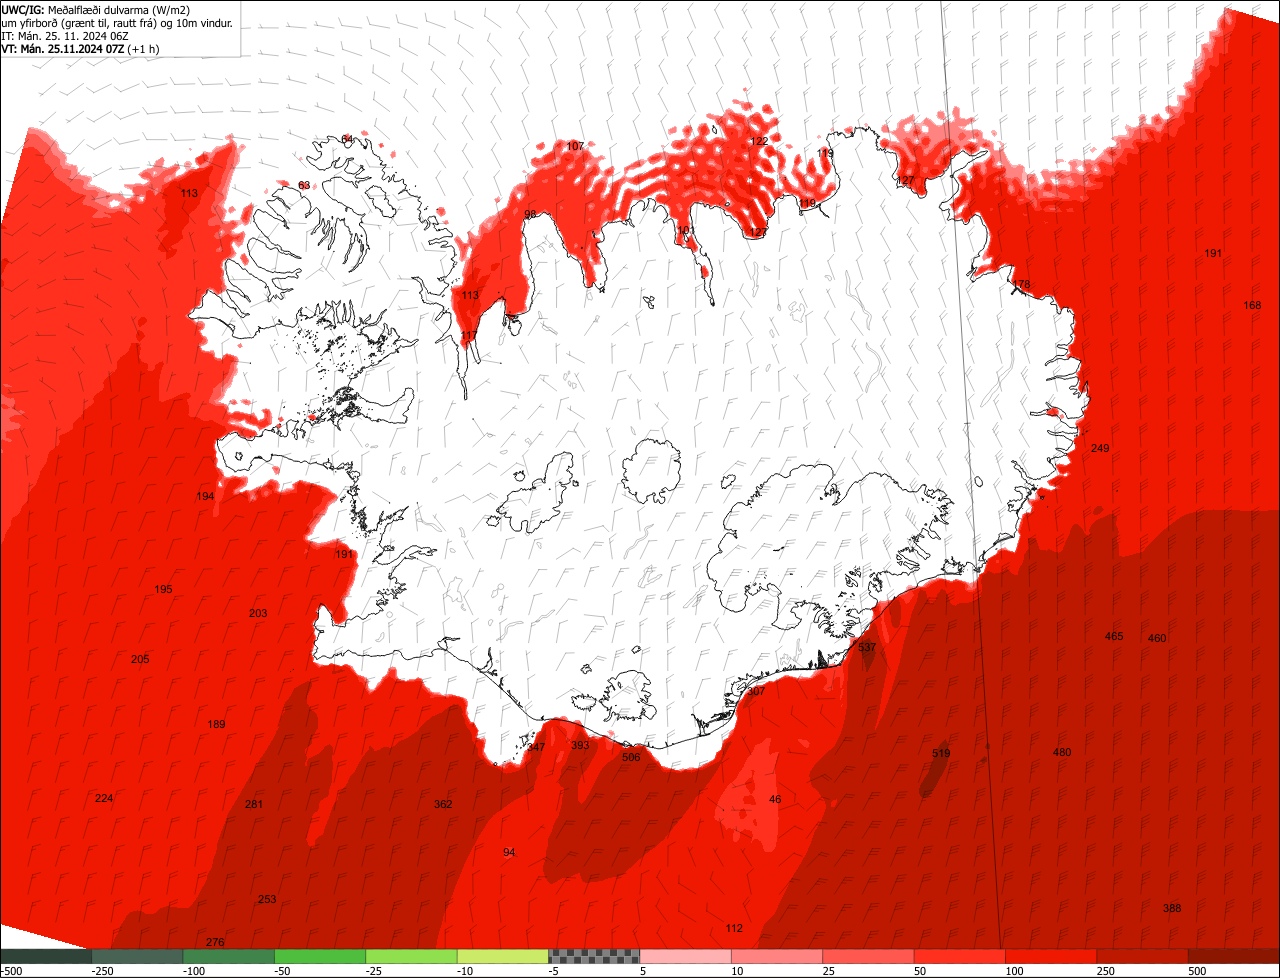Click the map value '46'
This screenshot has width=1280, height=978.
pos(775,799)
